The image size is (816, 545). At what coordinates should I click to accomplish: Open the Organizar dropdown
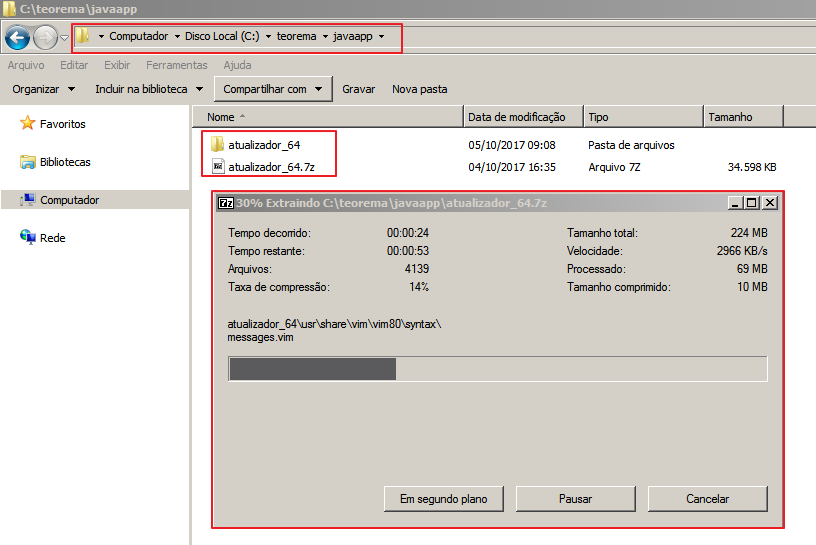pos(44,89)
